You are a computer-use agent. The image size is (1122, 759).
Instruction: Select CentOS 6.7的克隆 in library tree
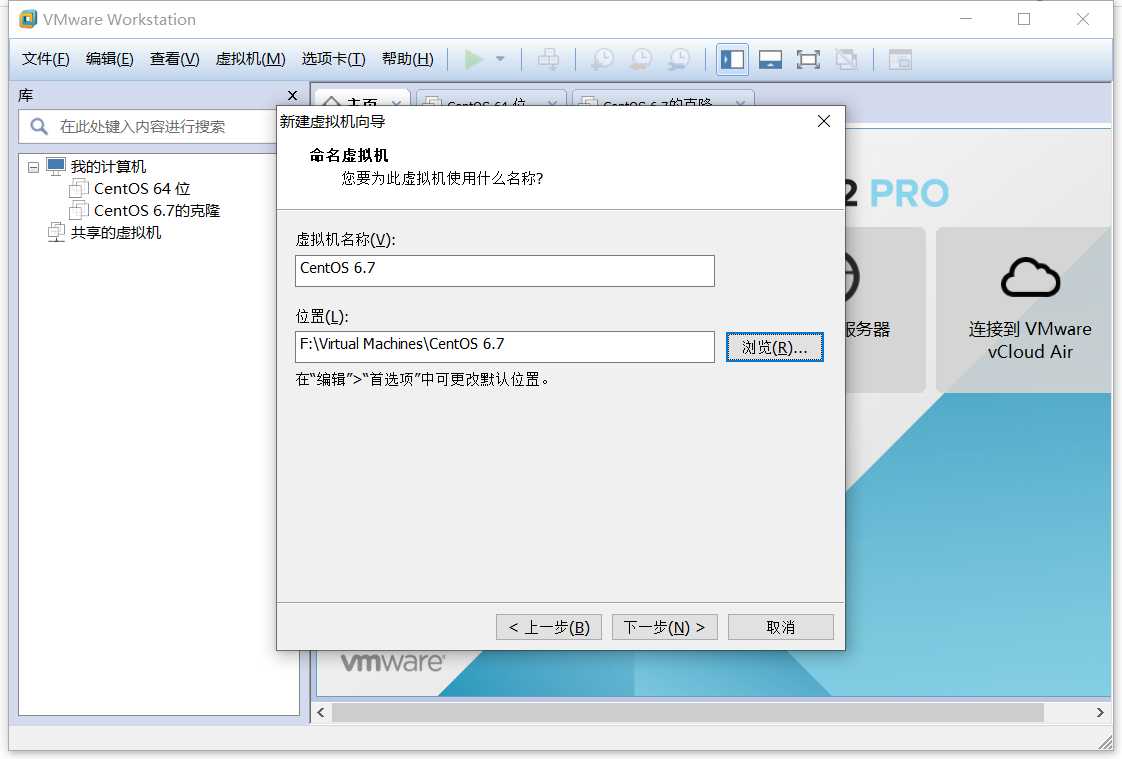(x=157, y=211)
